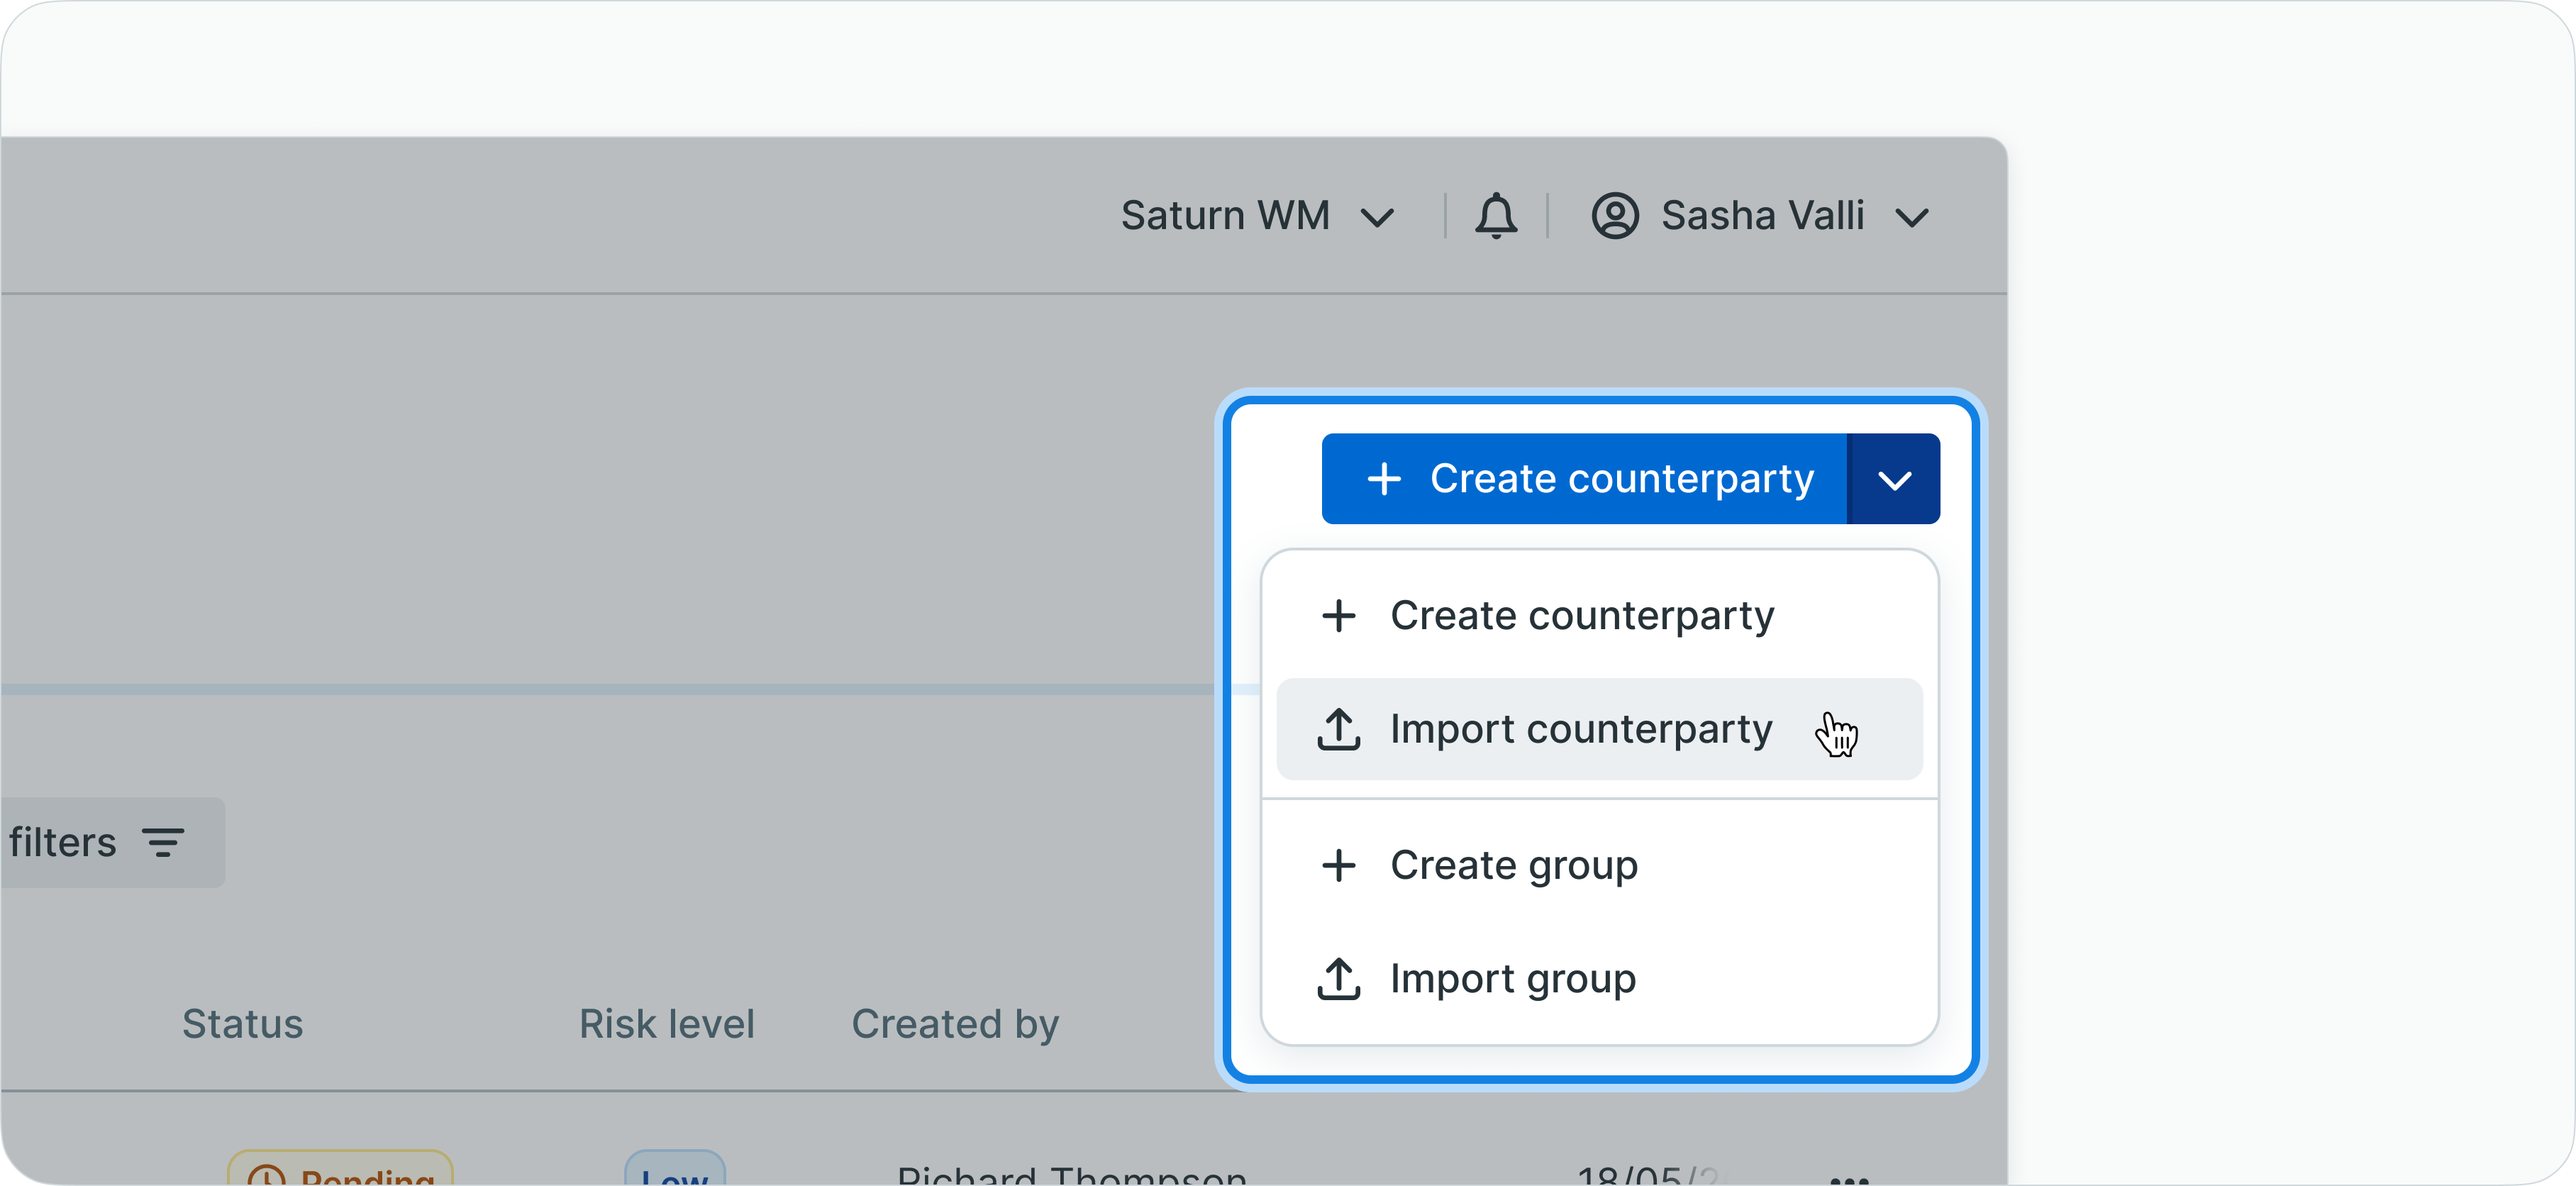
Task: Click the notification bell icon
Action: (x=1496, y=216)
